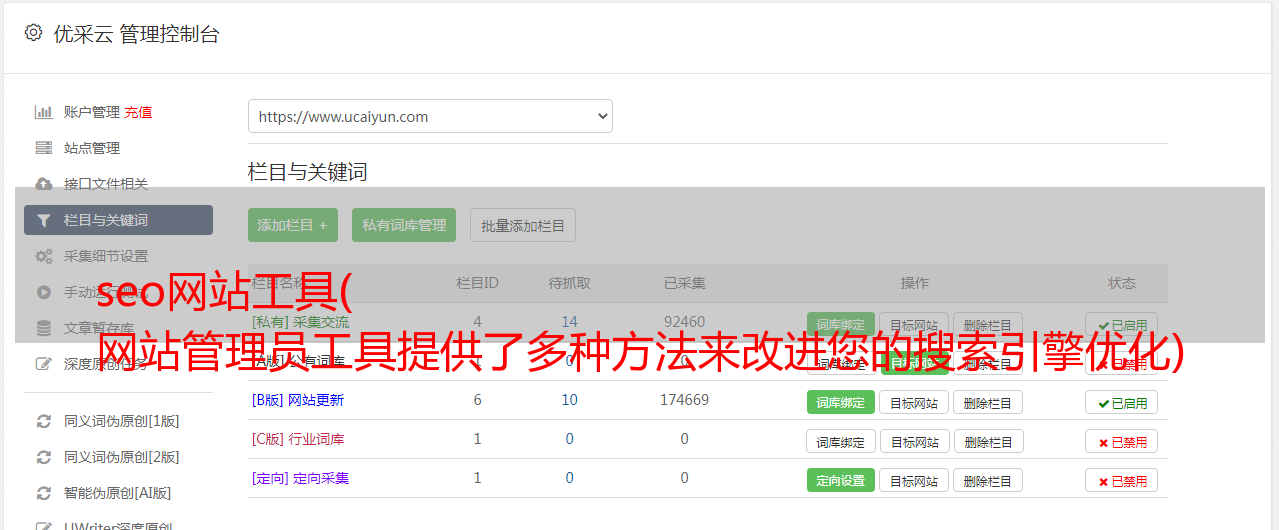
Task: Click the refresh icon beside 同义词伪原创[1版]
Action: point(44,421)
